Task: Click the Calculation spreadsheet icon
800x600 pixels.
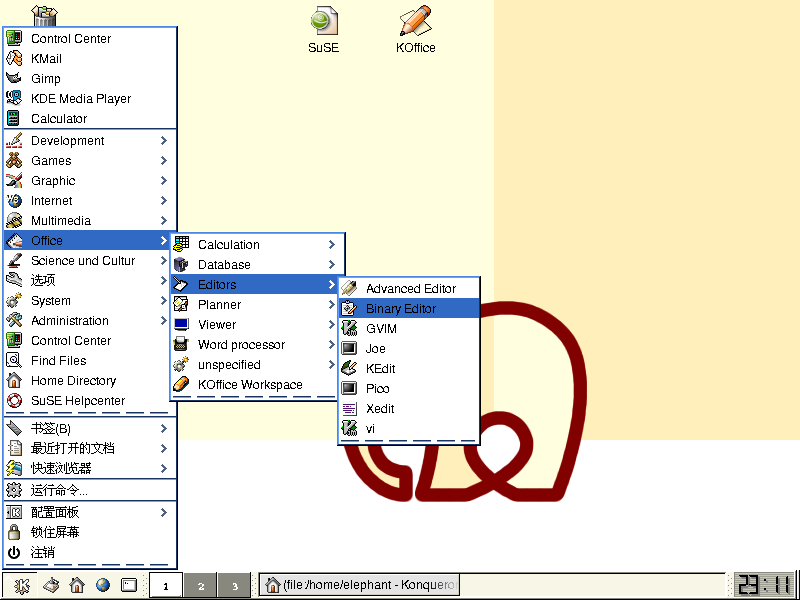Action: [181, 244]
